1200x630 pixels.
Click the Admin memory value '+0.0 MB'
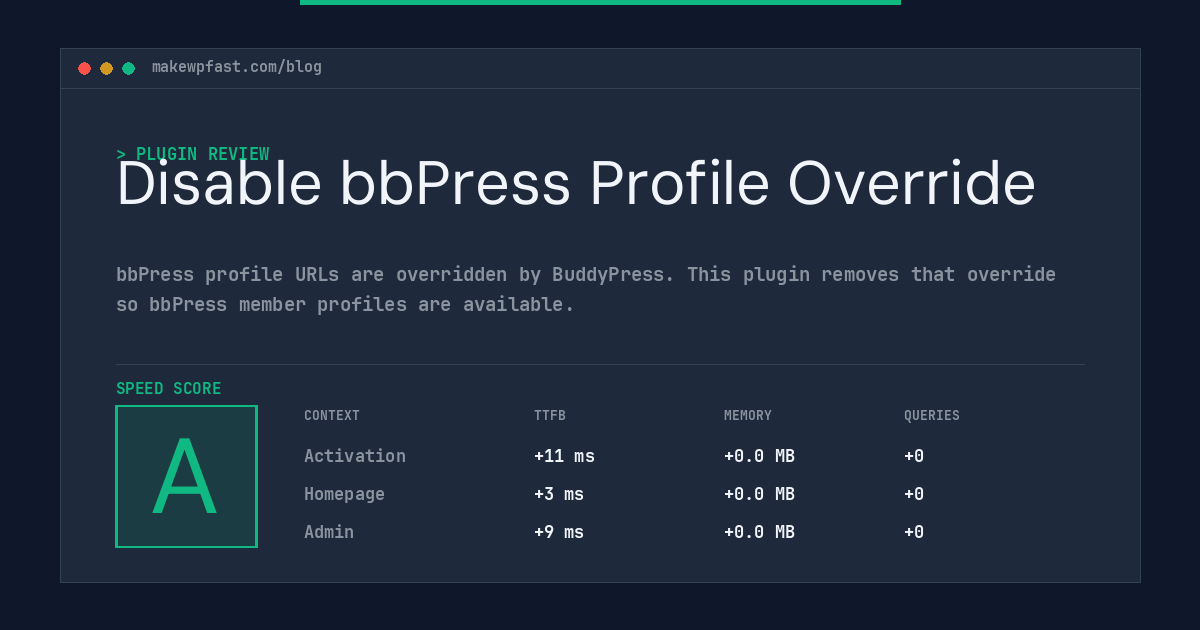[x=759, y=532]
